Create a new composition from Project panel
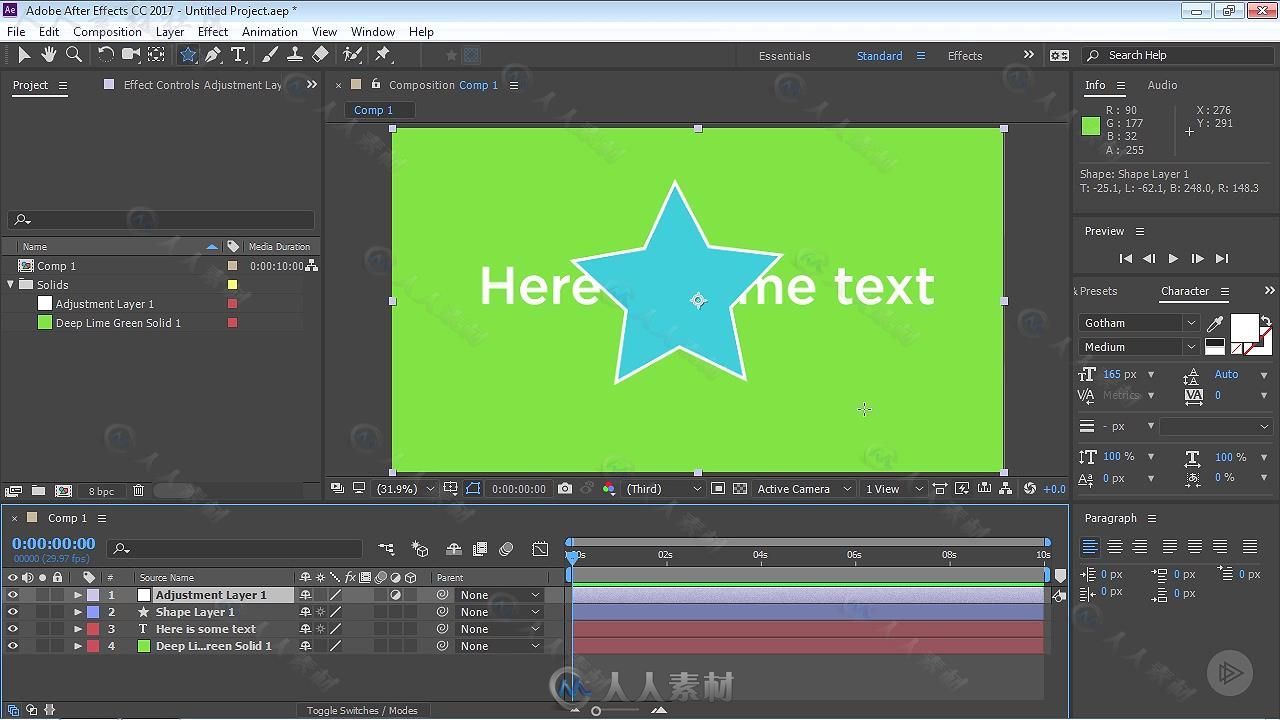 pos(63,491)
